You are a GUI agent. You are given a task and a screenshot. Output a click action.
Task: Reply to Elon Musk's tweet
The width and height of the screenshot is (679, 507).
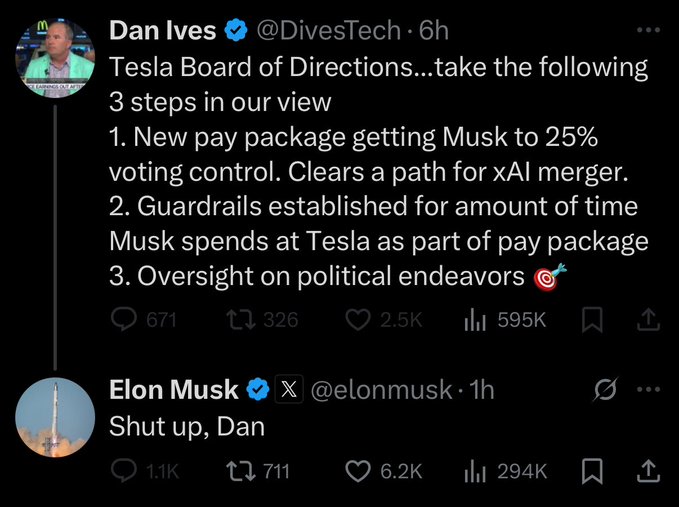[123, 470]
